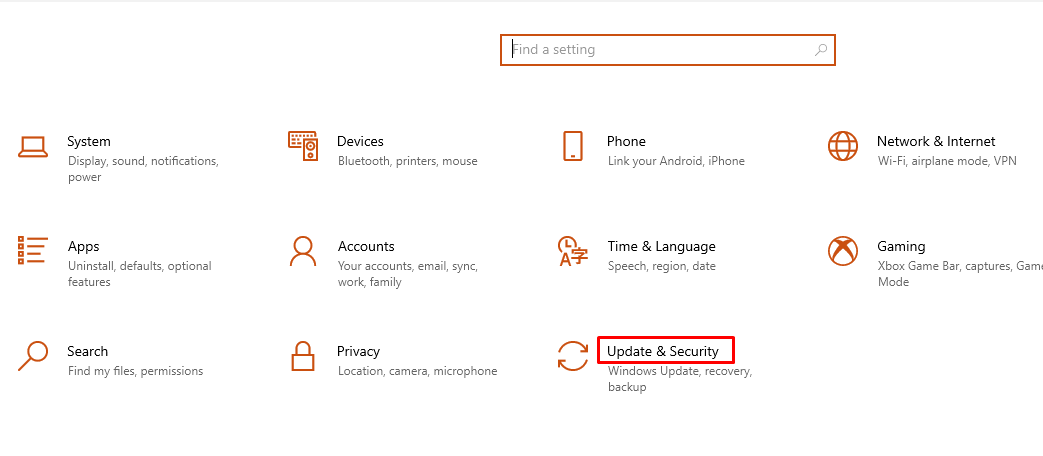Go to Devices settings label
The image size is (1043, 456).
[x=361, y=142]
